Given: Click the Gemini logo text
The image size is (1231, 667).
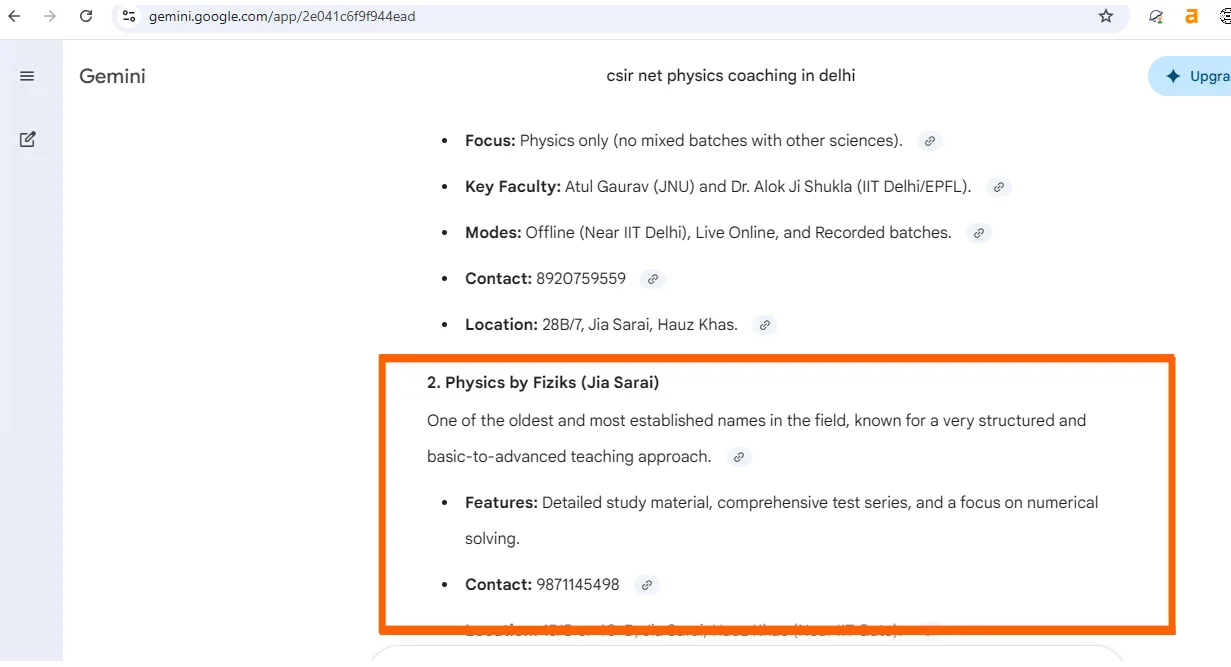Looking at the screenshot, I should (112, 76).
